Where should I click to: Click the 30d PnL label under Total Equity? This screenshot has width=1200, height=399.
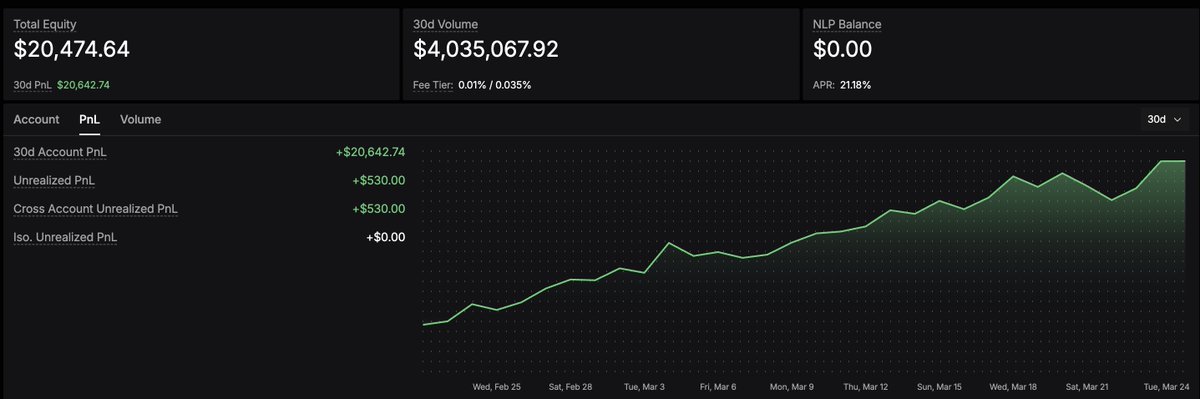click(x=32, y=85)
